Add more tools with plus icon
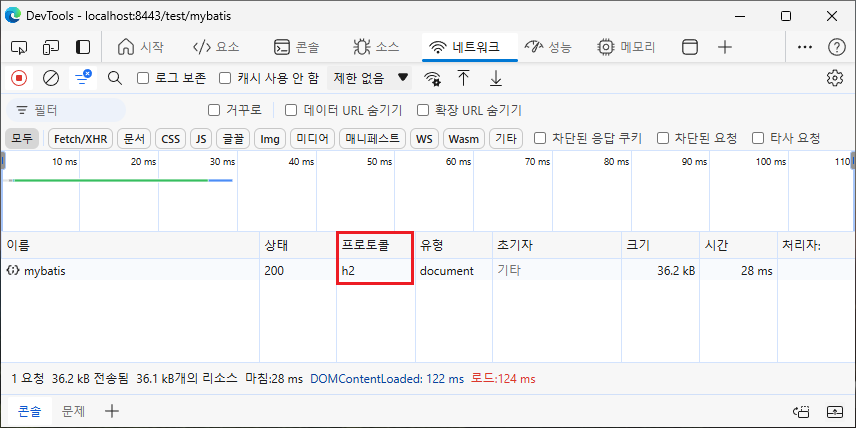The image size is (856, 428). pyautogui.click(x=724, y=47)
